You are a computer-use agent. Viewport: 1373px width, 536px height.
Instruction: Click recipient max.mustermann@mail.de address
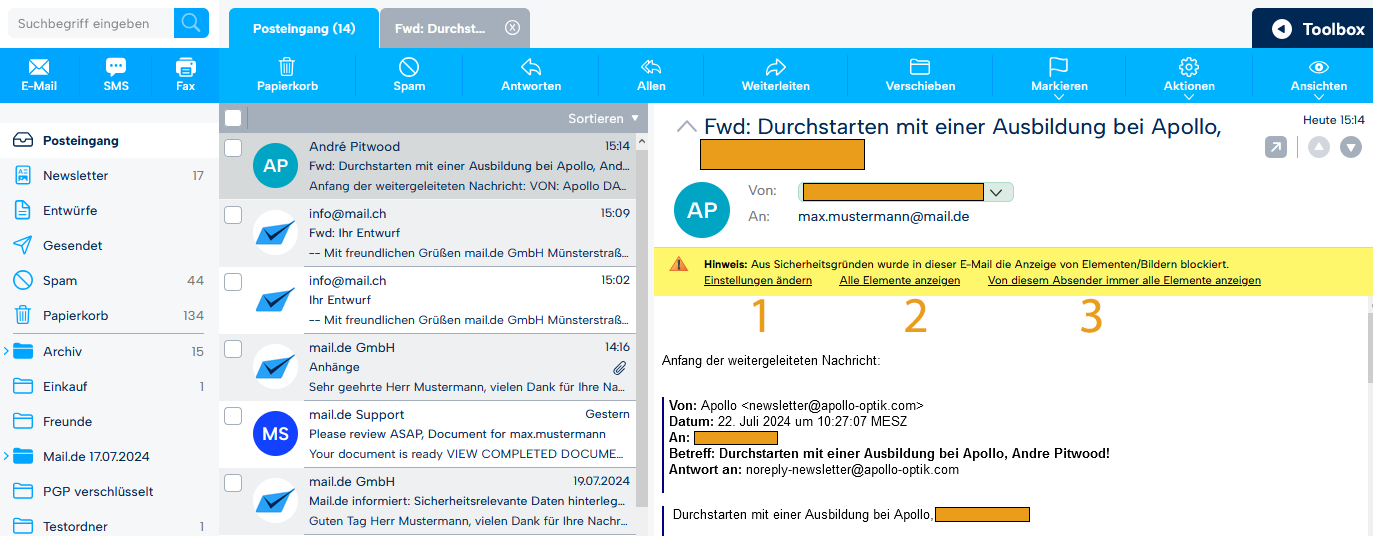[x=883, y=216]
